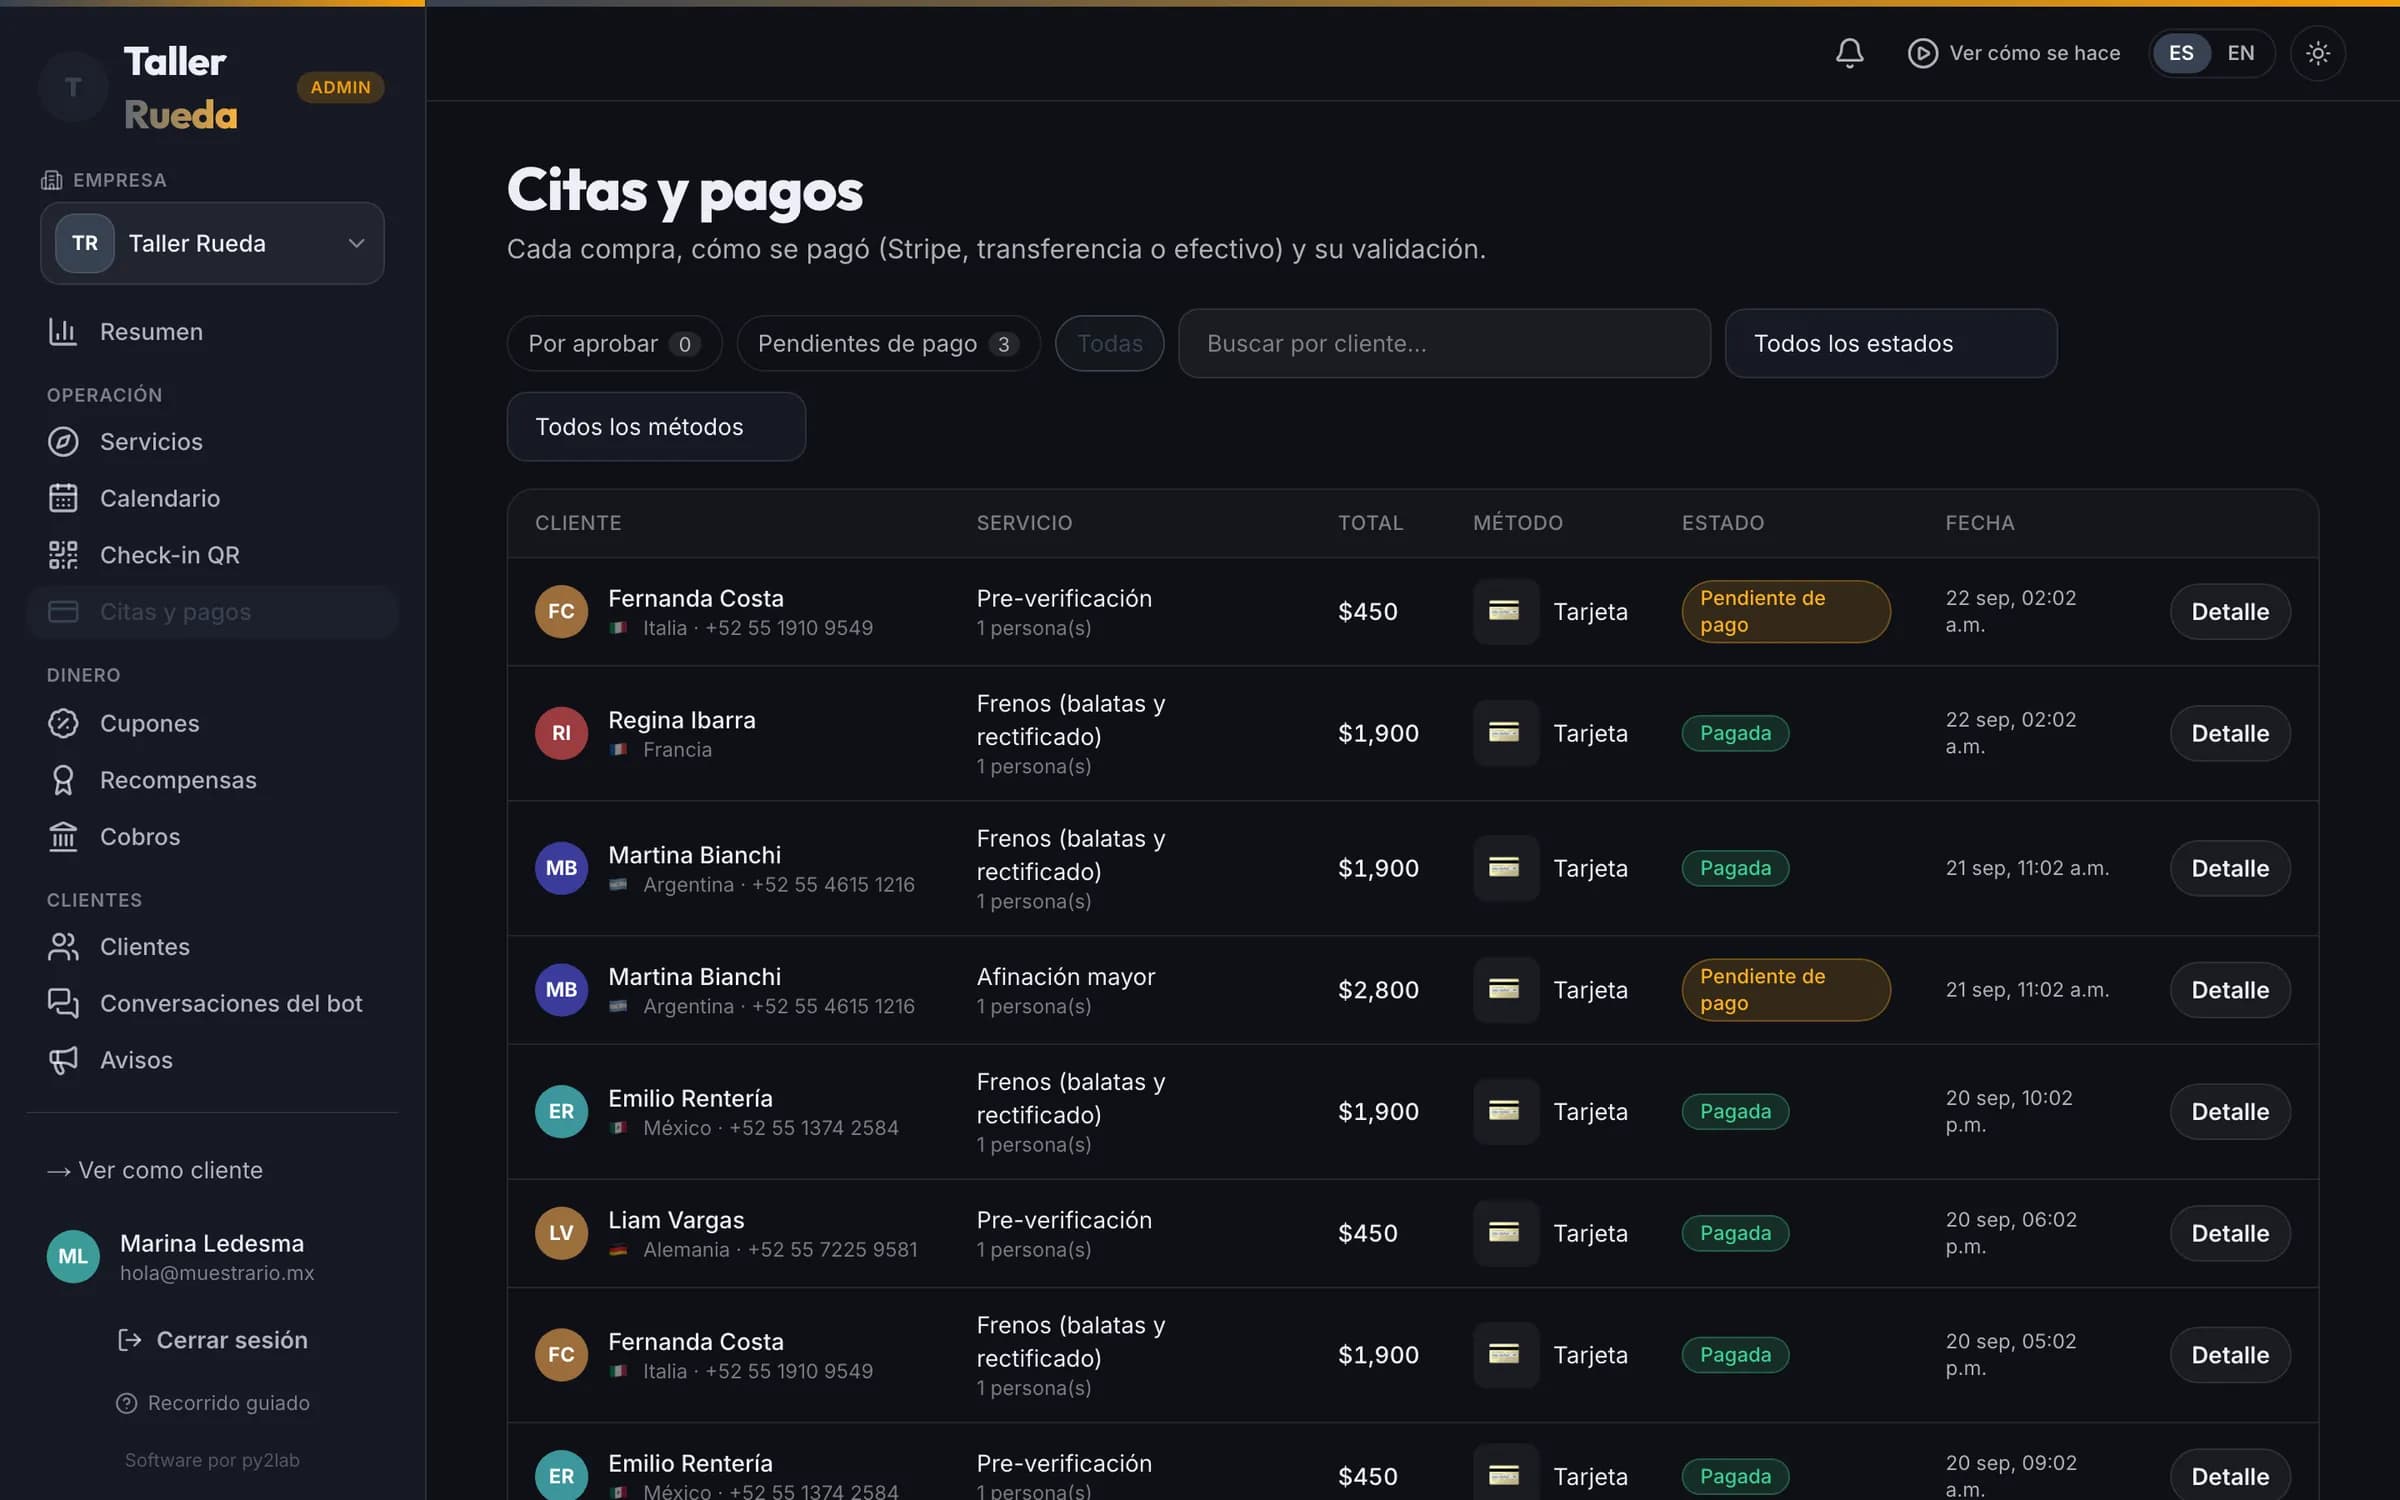Toggle the light theme sun icon
Screen dimensions: 2400x1500
[x=2317, y=53]
